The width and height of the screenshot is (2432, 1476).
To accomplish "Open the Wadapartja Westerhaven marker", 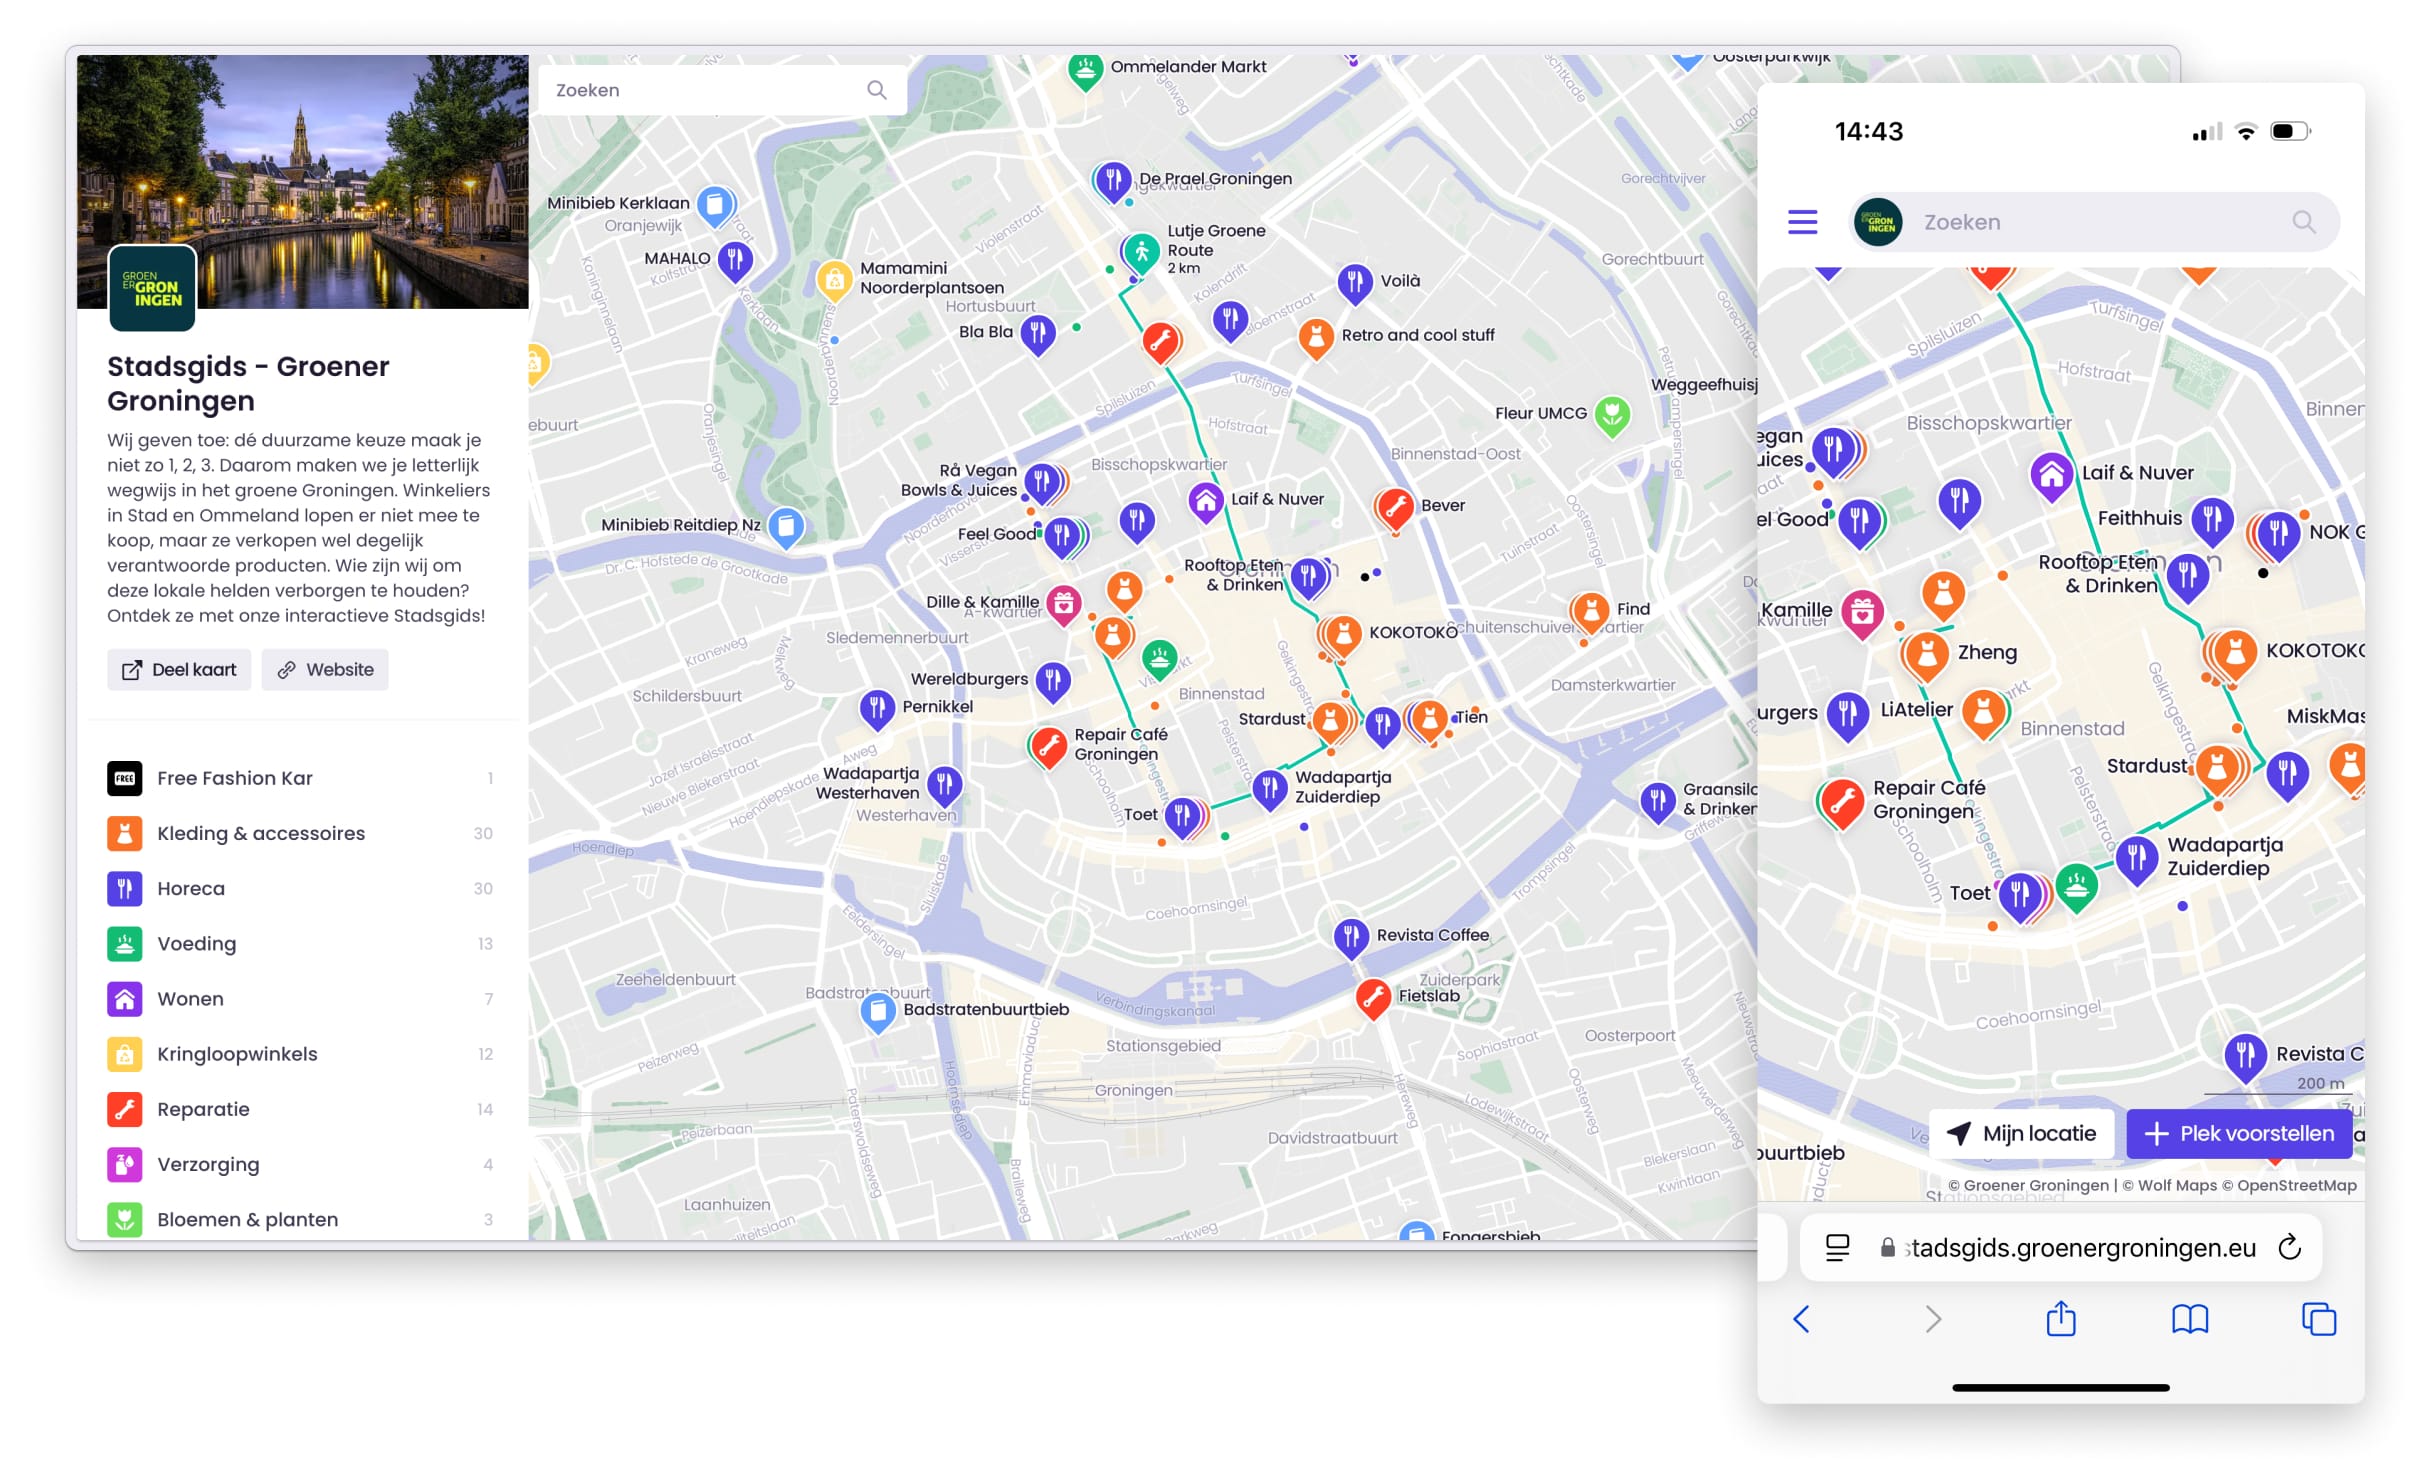I will click(944, 786).
